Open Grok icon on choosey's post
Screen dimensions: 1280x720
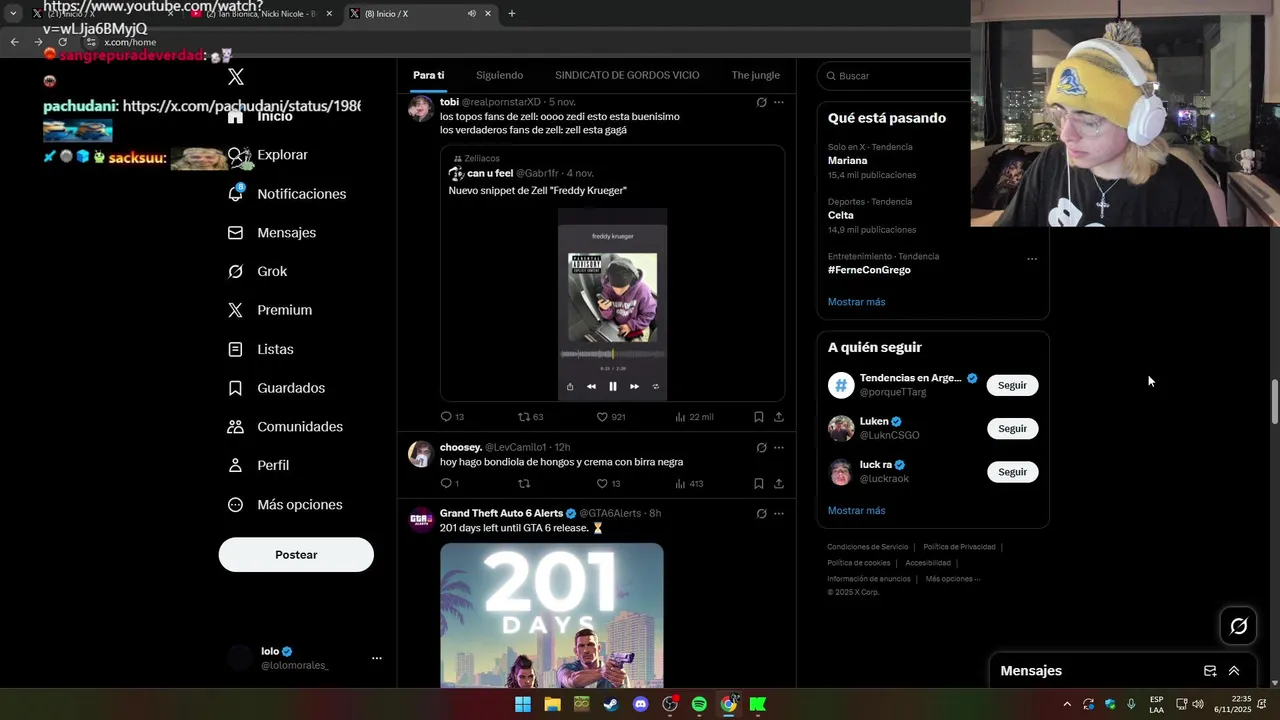click(761, 448)
